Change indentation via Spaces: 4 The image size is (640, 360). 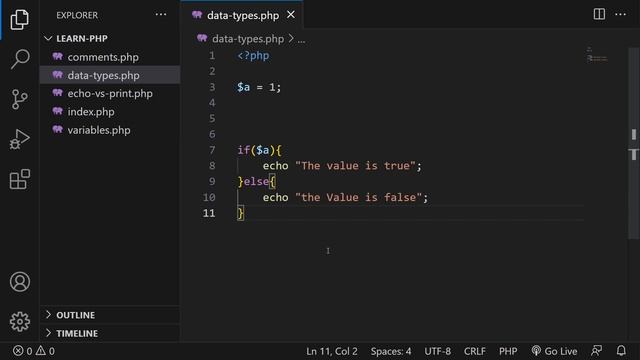coord(391,351)
